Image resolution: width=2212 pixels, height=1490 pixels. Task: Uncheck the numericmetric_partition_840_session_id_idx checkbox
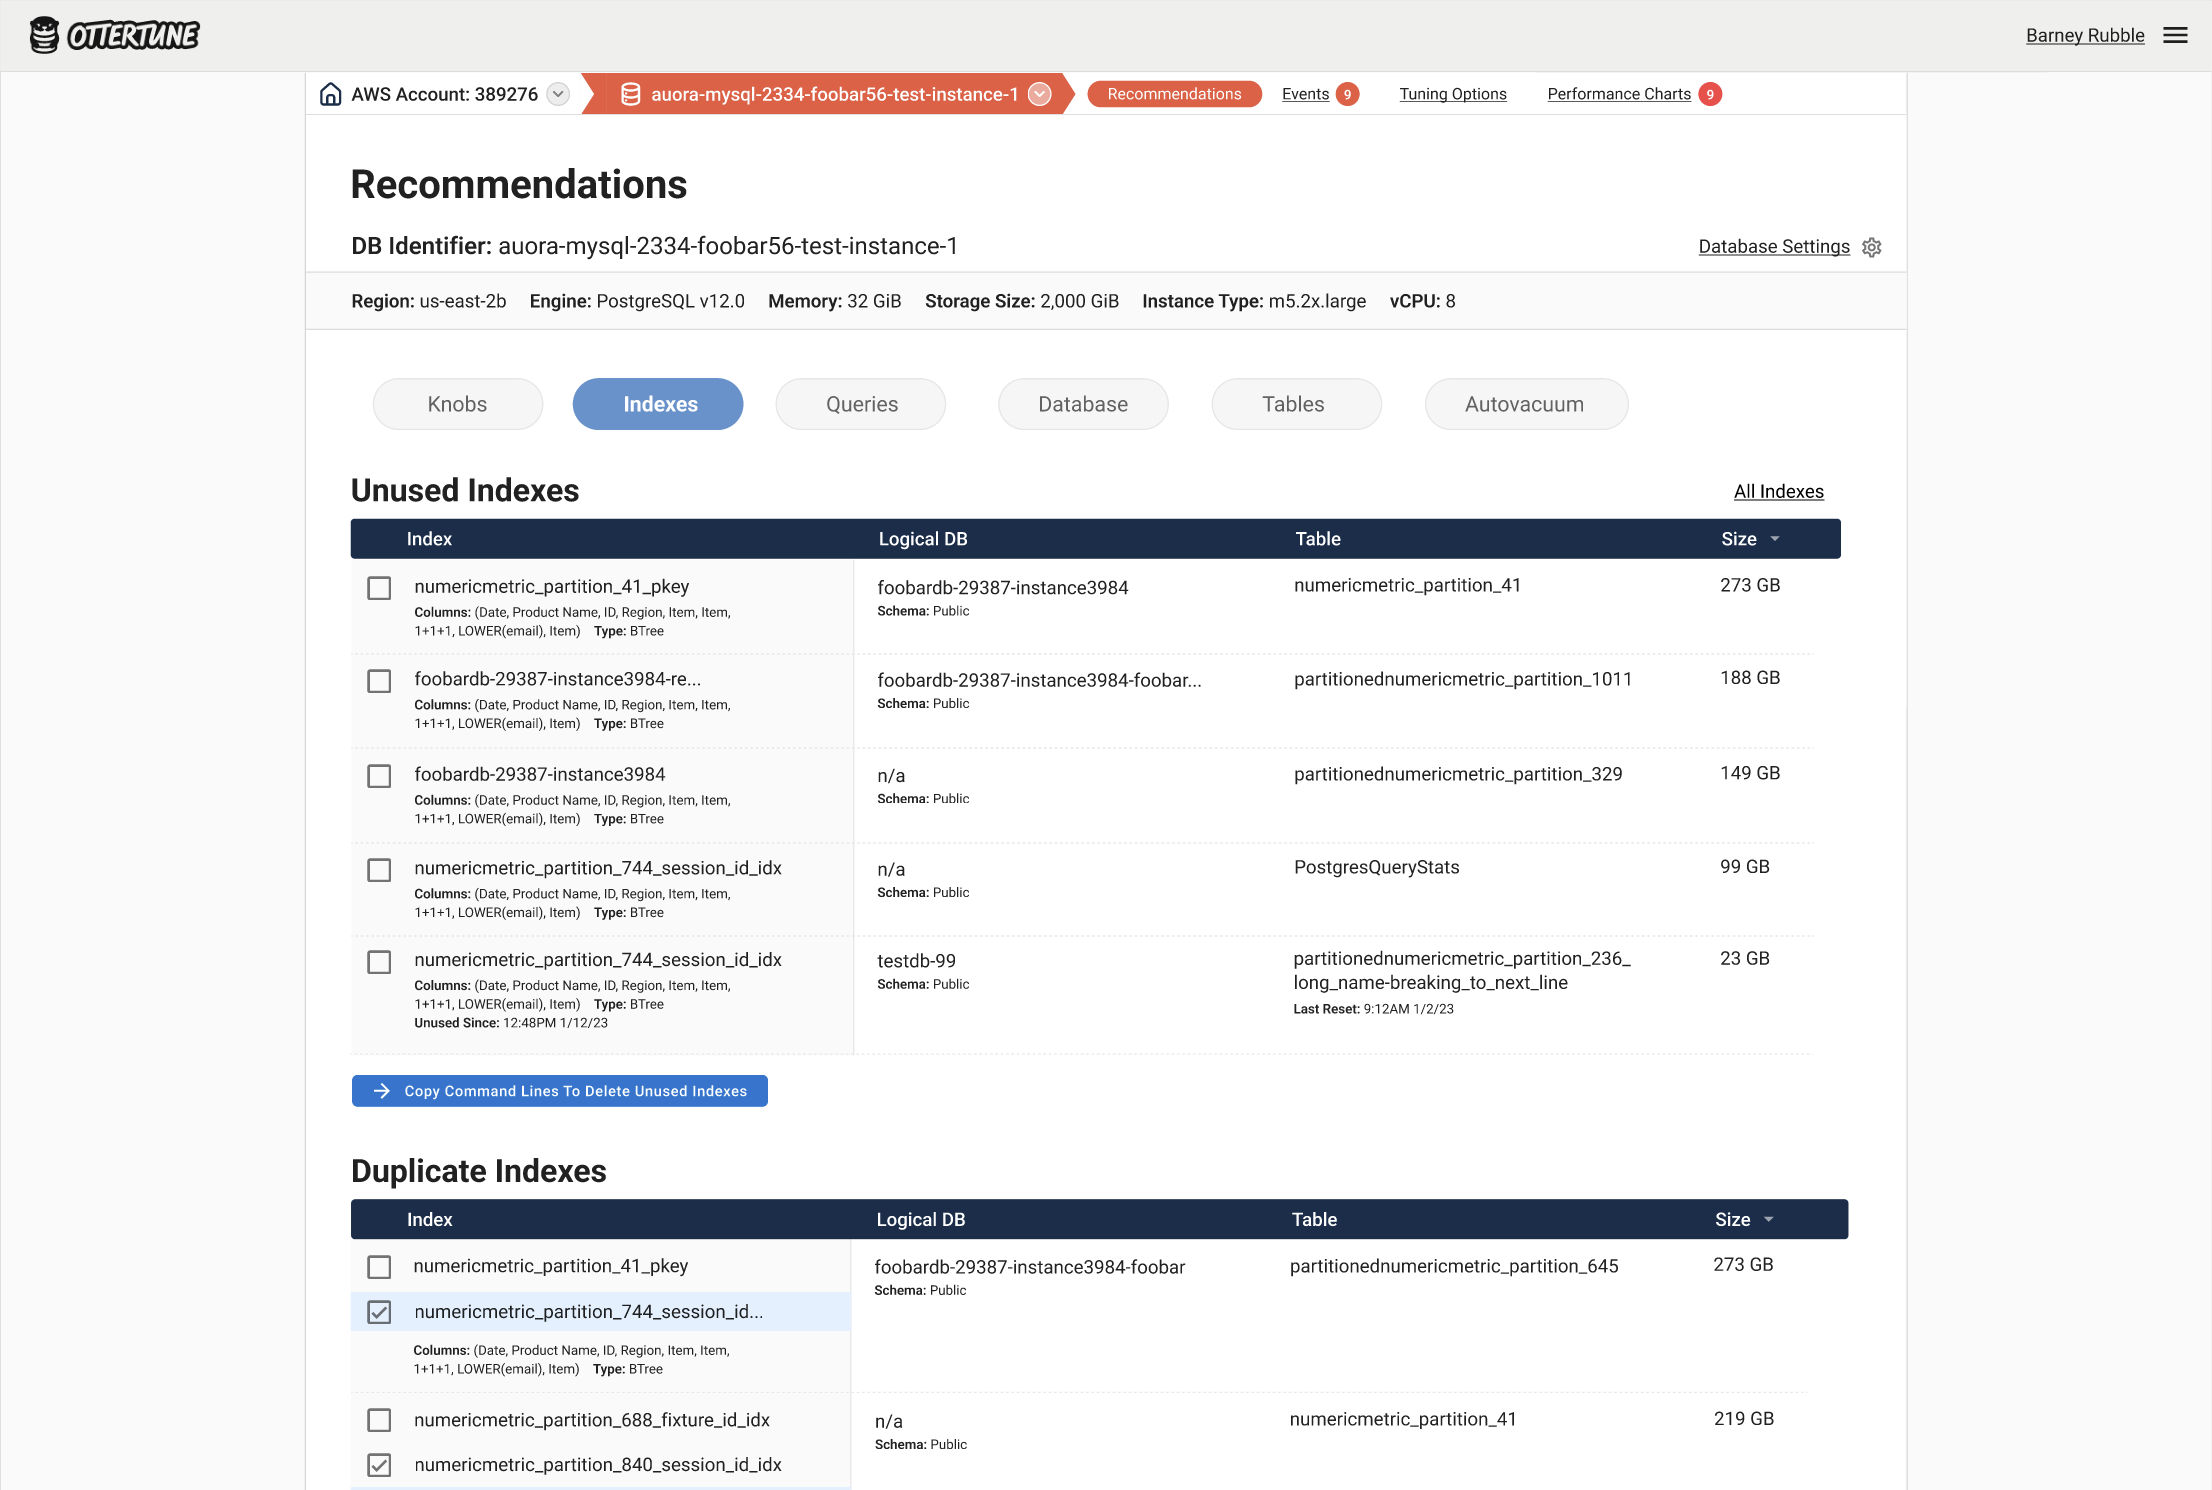click(x=379, y=1465)
